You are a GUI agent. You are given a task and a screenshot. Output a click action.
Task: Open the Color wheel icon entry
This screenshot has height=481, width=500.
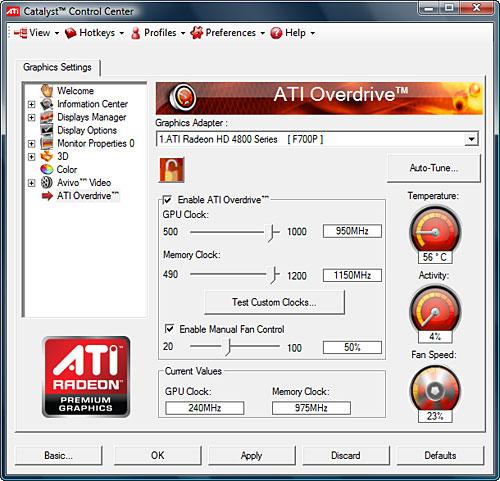click(x=47, y=169)
